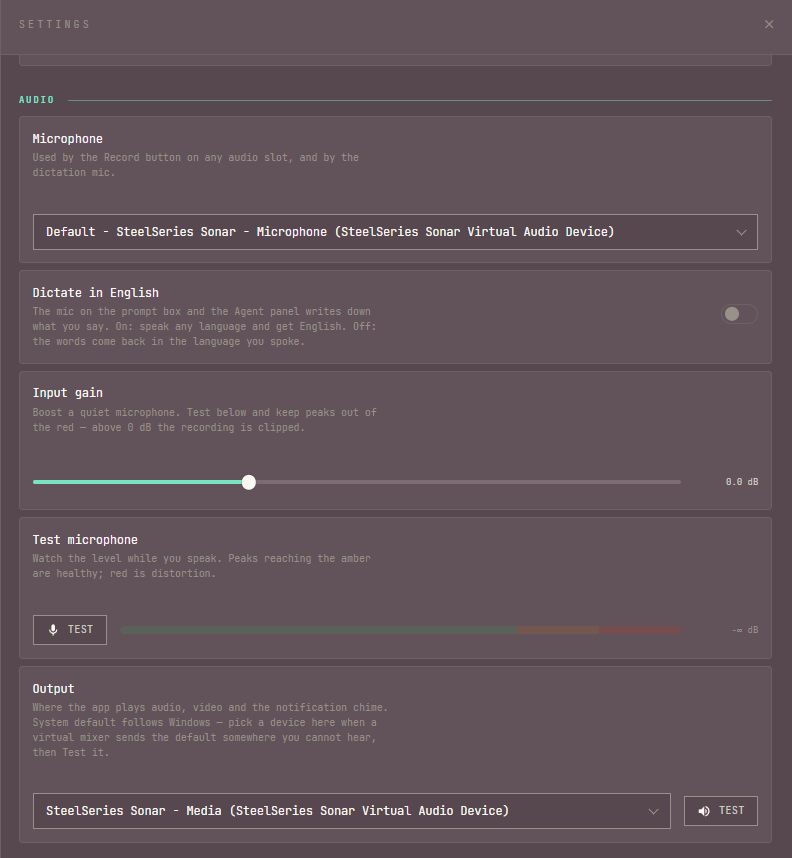792x858 pixels.
Task: Close the Settings dialog
Action: tap(768, 24)
